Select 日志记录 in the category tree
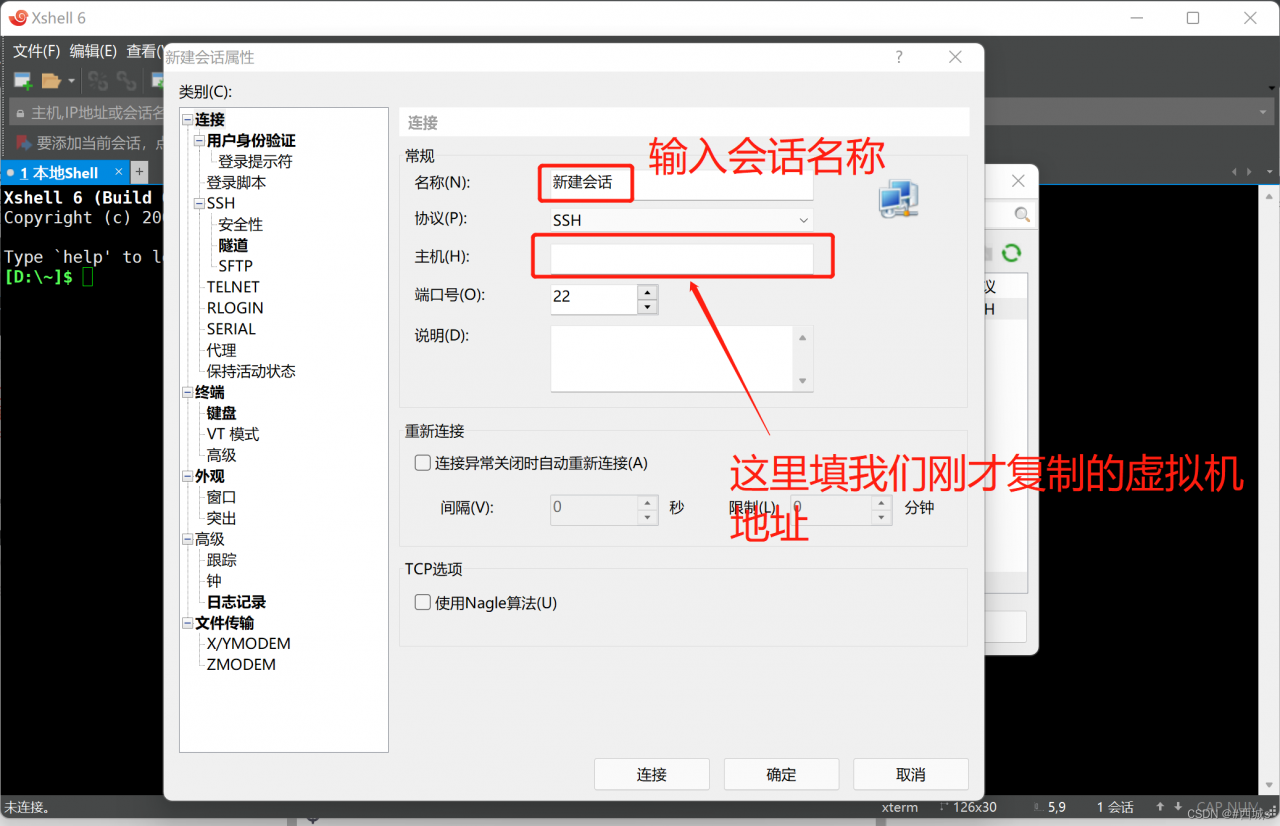Viewport: 1280px width, 826px height. (236, 602)
